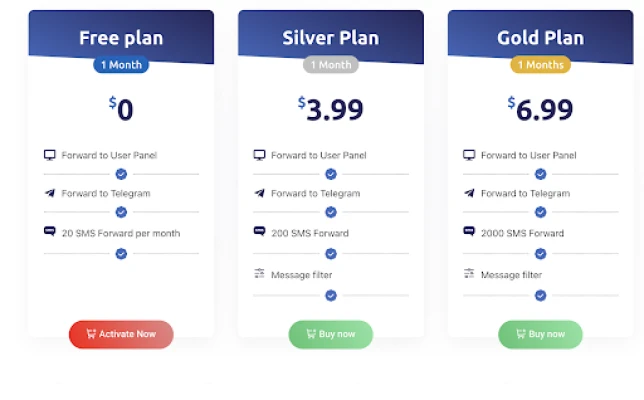The width and height of the screenshot is (644, 400).
Task: Click the gray 1 Month badge on Silver Plan
Action: (x=331, y=65)
